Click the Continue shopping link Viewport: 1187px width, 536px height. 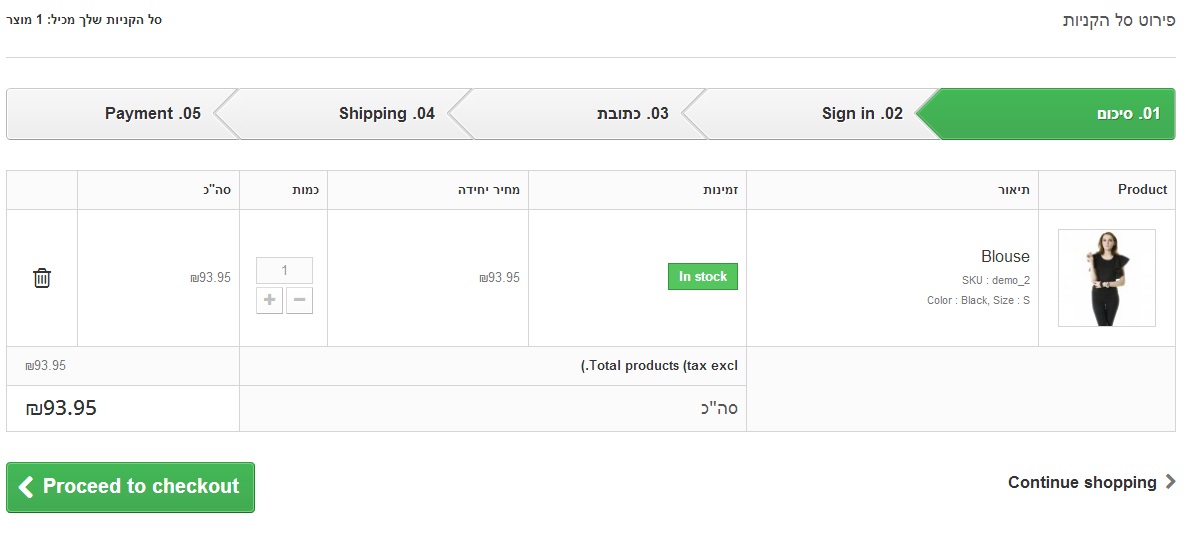click(x=1082, y=482)
